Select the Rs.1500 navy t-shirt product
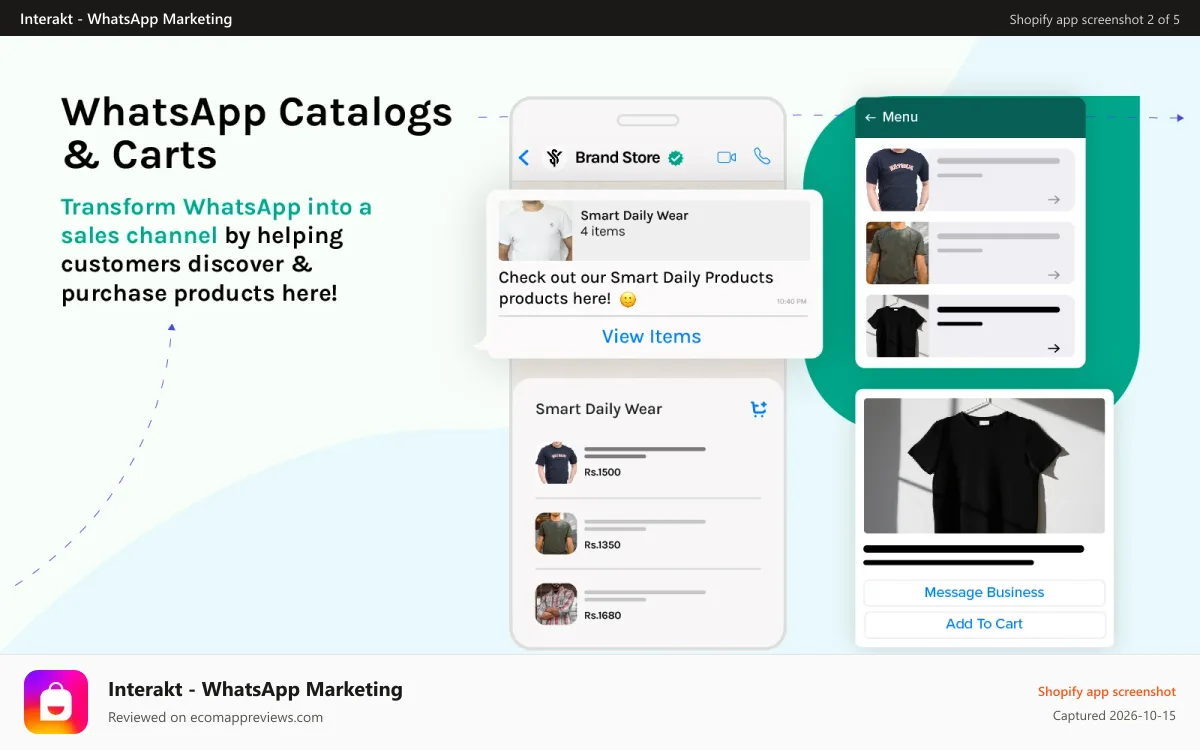The width and height of the screenshot is (1200, 750). [648, 463]
